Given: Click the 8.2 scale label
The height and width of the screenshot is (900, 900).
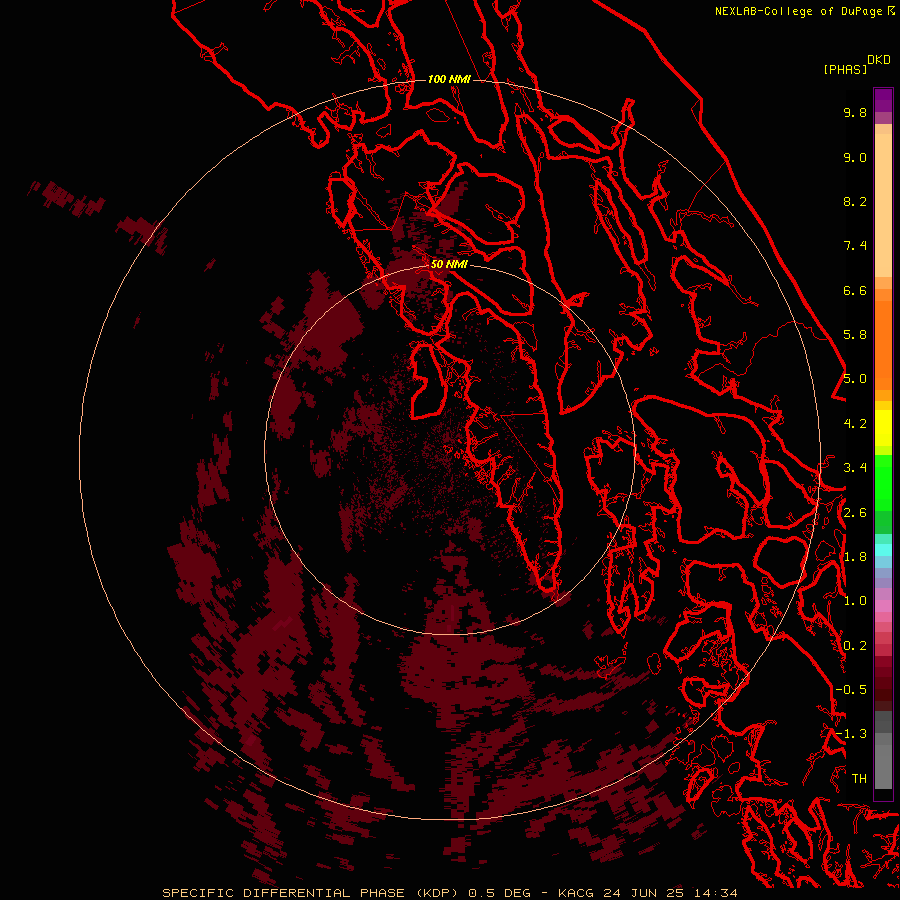Looking at the screenshot, I should pyautogui.click(x=855, y=201).
